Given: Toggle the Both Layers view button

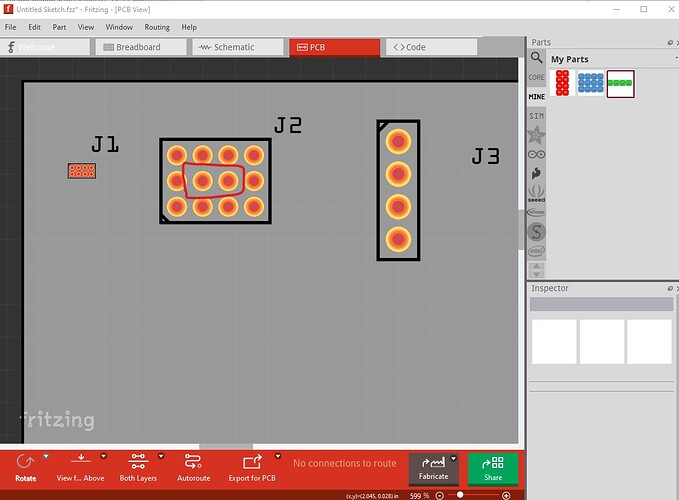Looking at the screenshot, I should (x=138, y=461).
